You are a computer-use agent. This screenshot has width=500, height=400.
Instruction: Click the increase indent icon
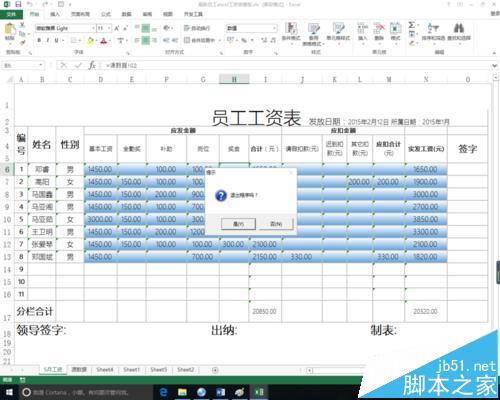(175, 40)
